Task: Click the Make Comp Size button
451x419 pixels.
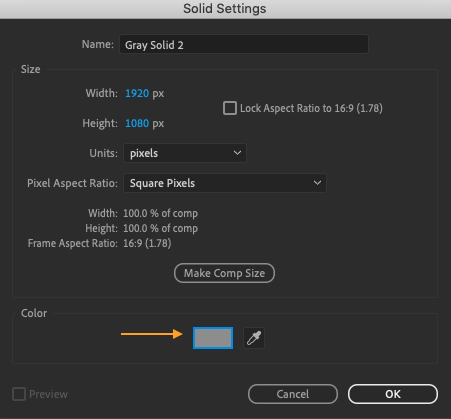Action: 224,273
